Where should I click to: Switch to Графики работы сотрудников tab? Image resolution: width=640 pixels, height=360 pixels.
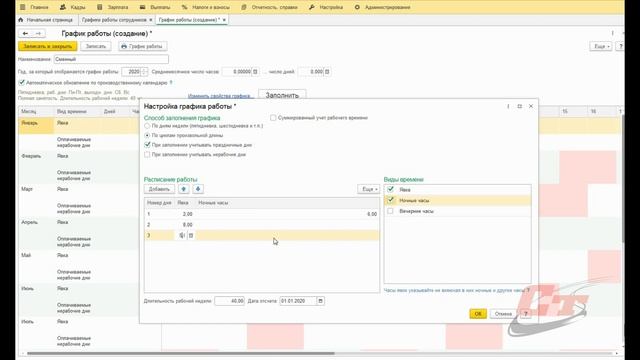click(114, 20)
